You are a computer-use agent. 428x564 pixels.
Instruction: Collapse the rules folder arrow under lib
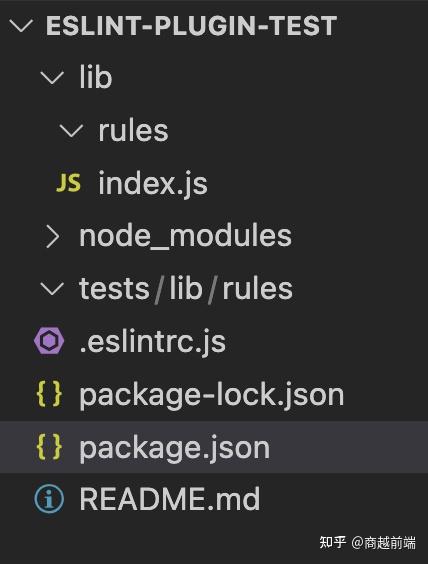tap(71, 131)
